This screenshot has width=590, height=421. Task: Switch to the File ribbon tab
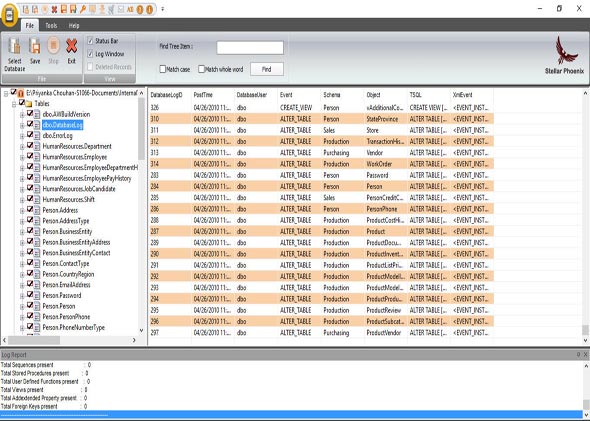coord(30,26)
